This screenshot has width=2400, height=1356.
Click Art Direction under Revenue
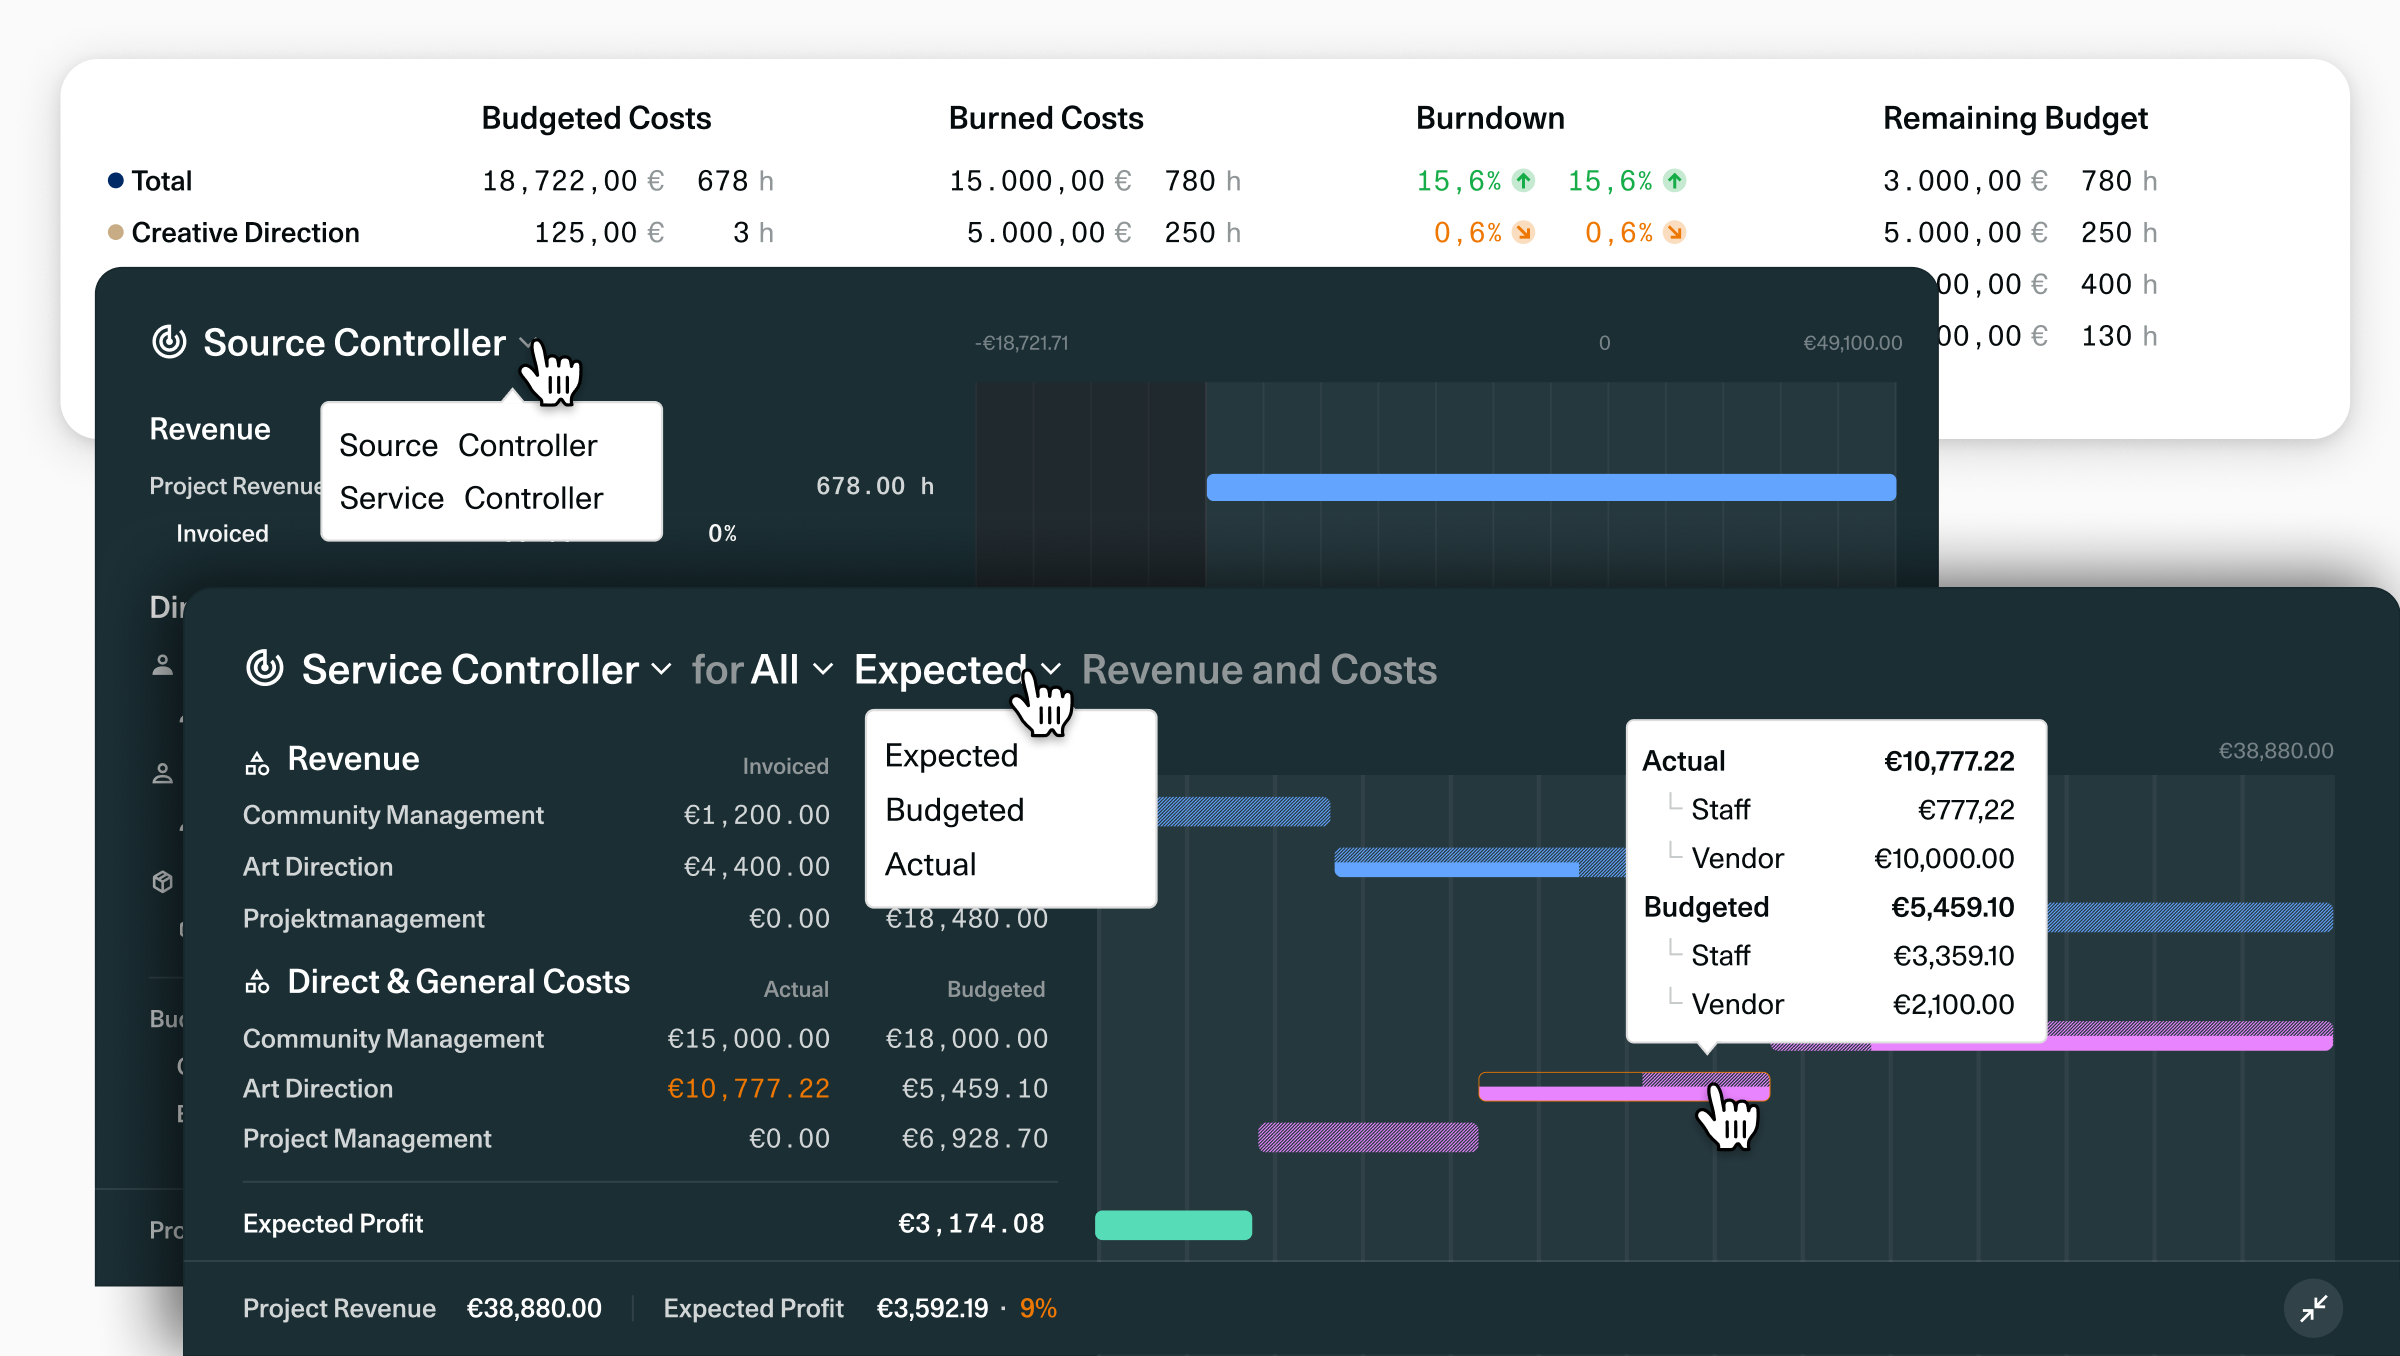click(318, 867)
